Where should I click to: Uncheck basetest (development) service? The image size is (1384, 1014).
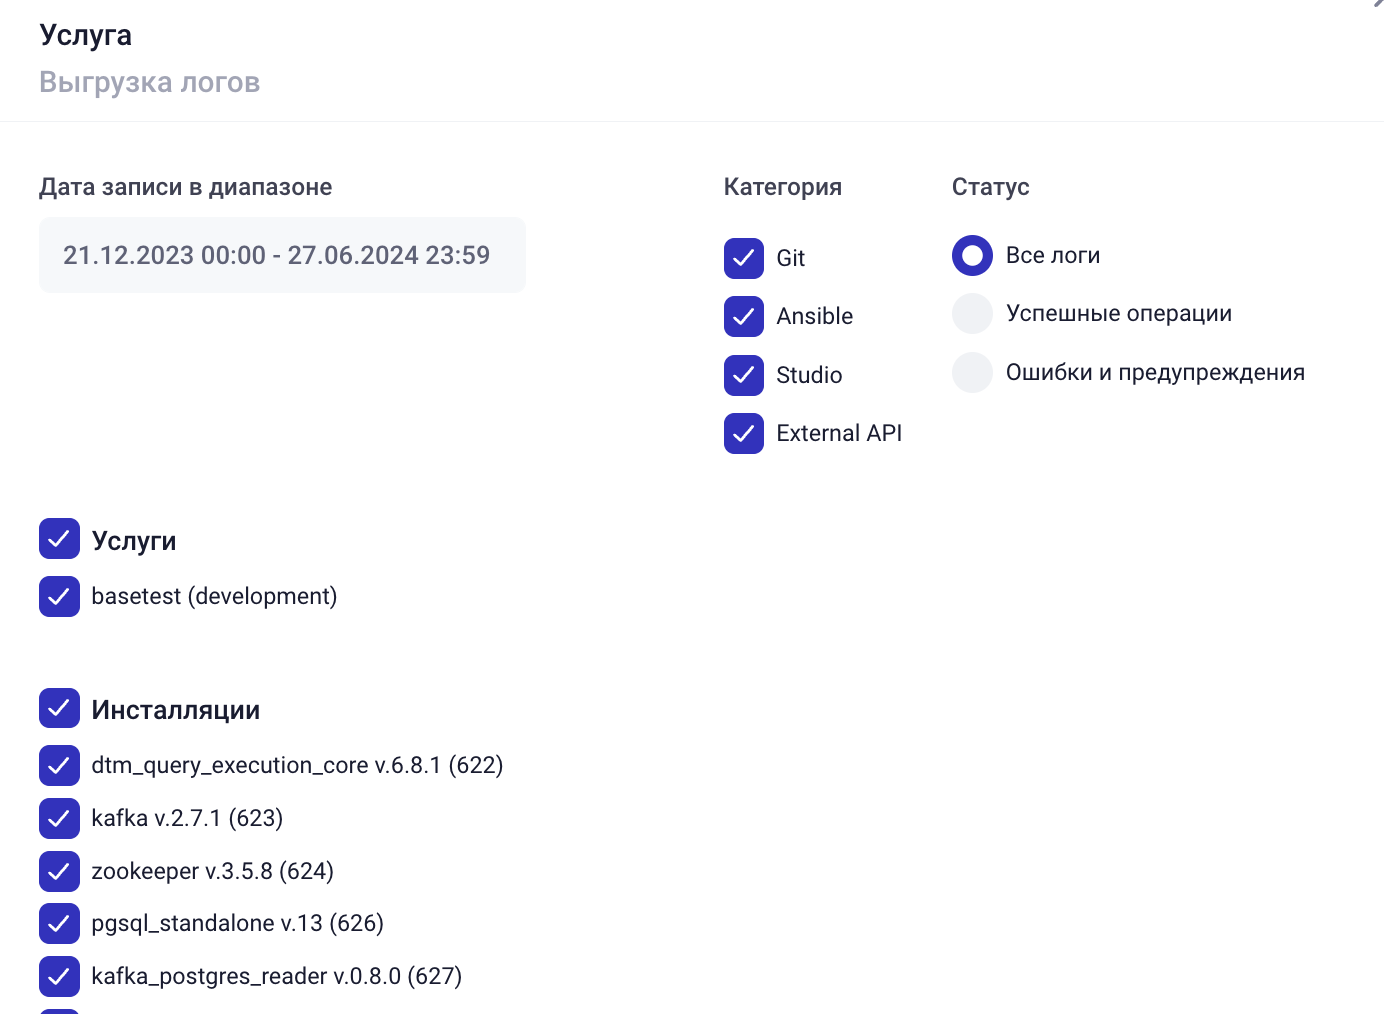[x=59, y=597]
